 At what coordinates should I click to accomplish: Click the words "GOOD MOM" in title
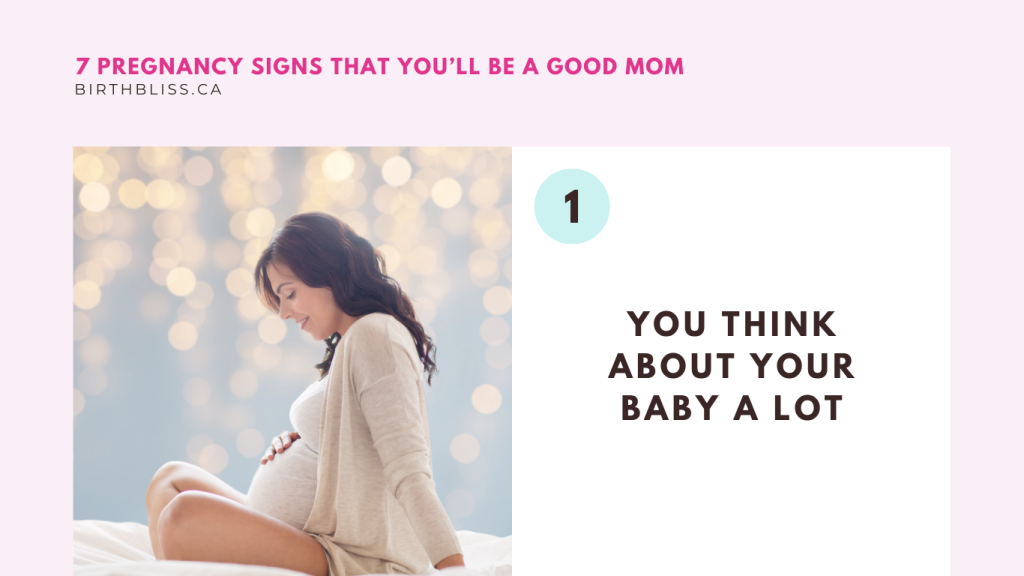(615, 67)
